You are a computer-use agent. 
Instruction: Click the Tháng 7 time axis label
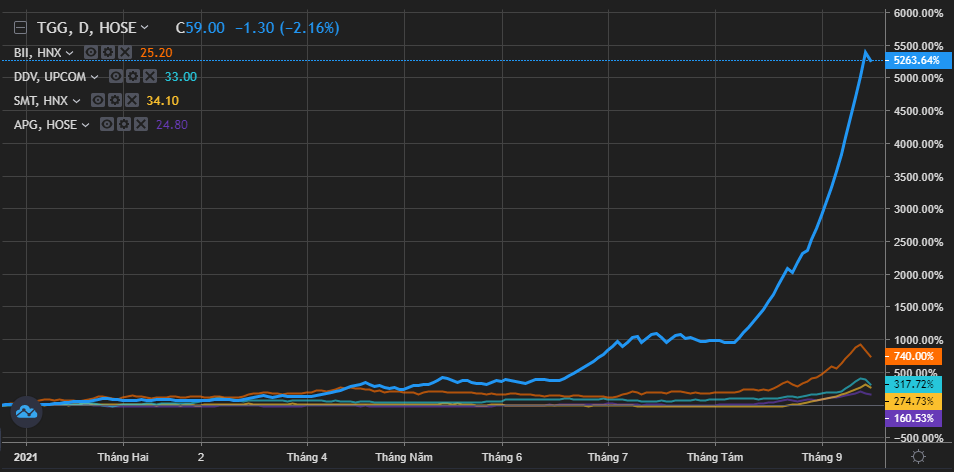(608, 457)
